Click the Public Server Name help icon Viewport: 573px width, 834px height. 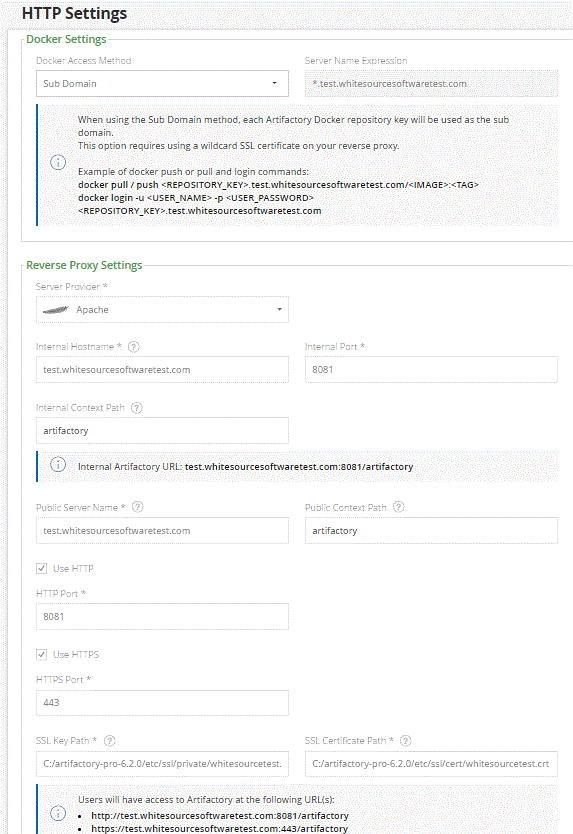tap(137, 507)
